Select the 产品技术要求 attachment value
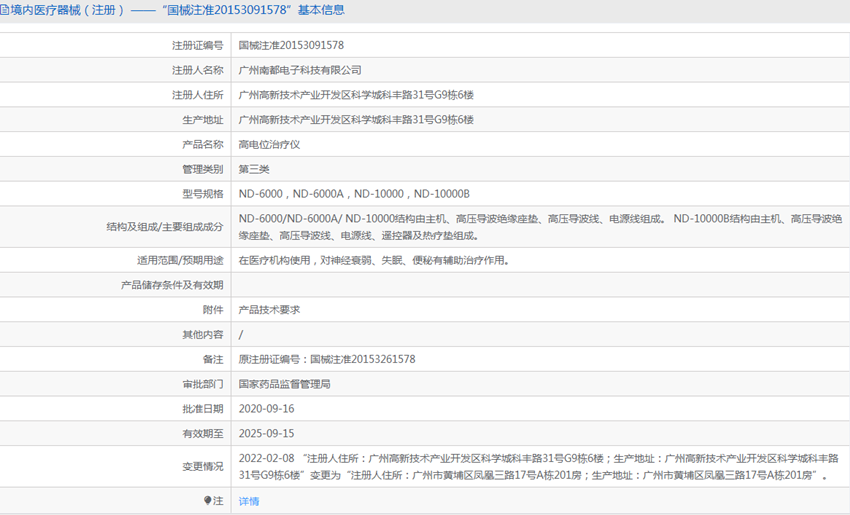Image resolution: width=850 pixels, height=515 pixels. 269,310
